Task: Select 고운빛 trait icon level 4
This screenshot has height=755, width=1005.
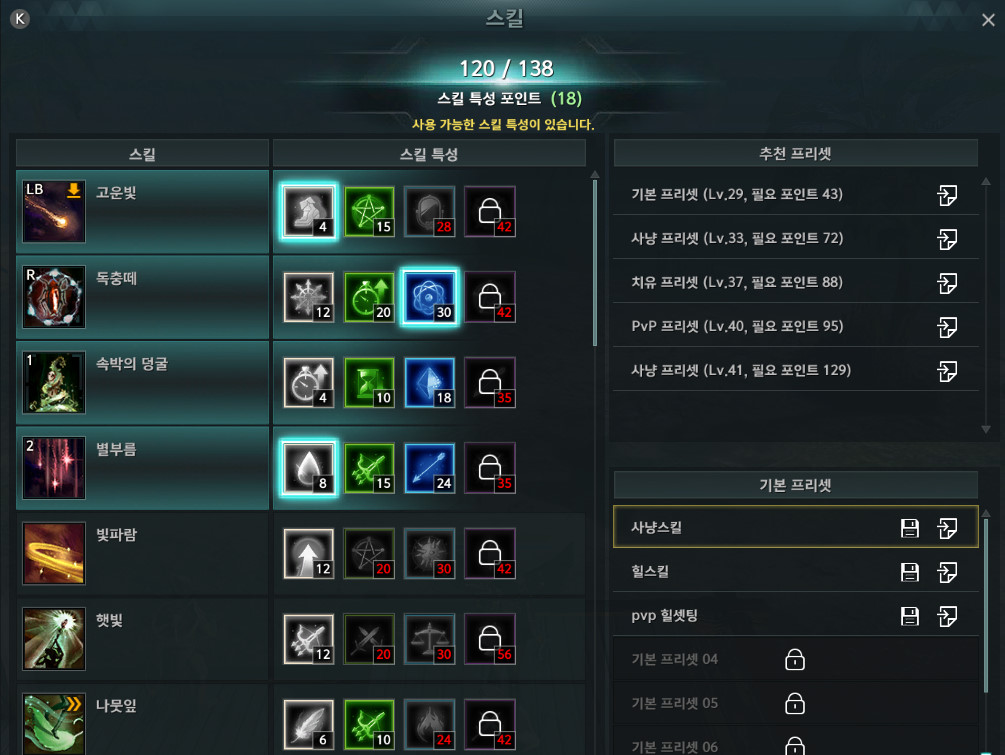Action: pos(308,212)
